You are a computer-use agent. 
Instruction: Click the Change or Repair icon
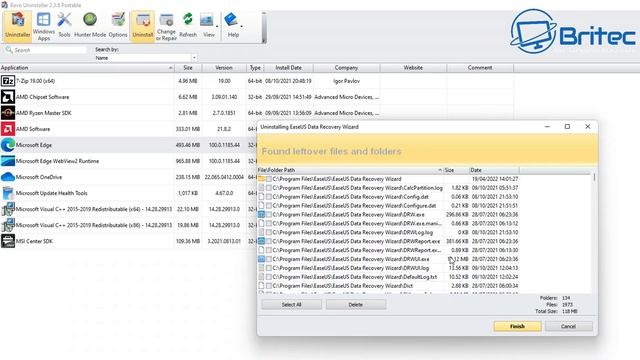166,27
